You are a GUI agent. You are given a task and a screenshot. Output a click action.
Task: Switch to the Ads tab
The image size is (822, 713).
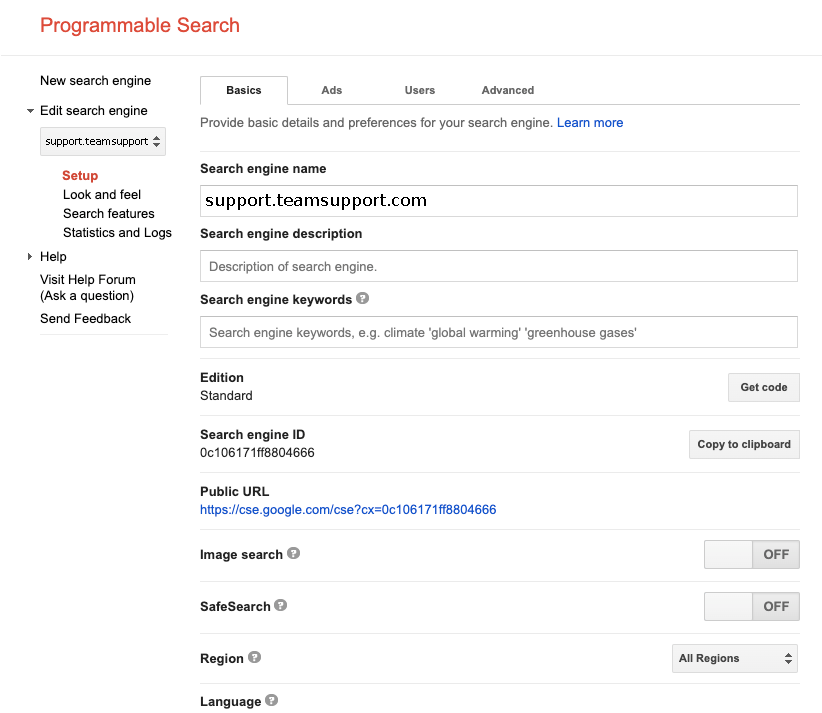click(x=332, y=90)
